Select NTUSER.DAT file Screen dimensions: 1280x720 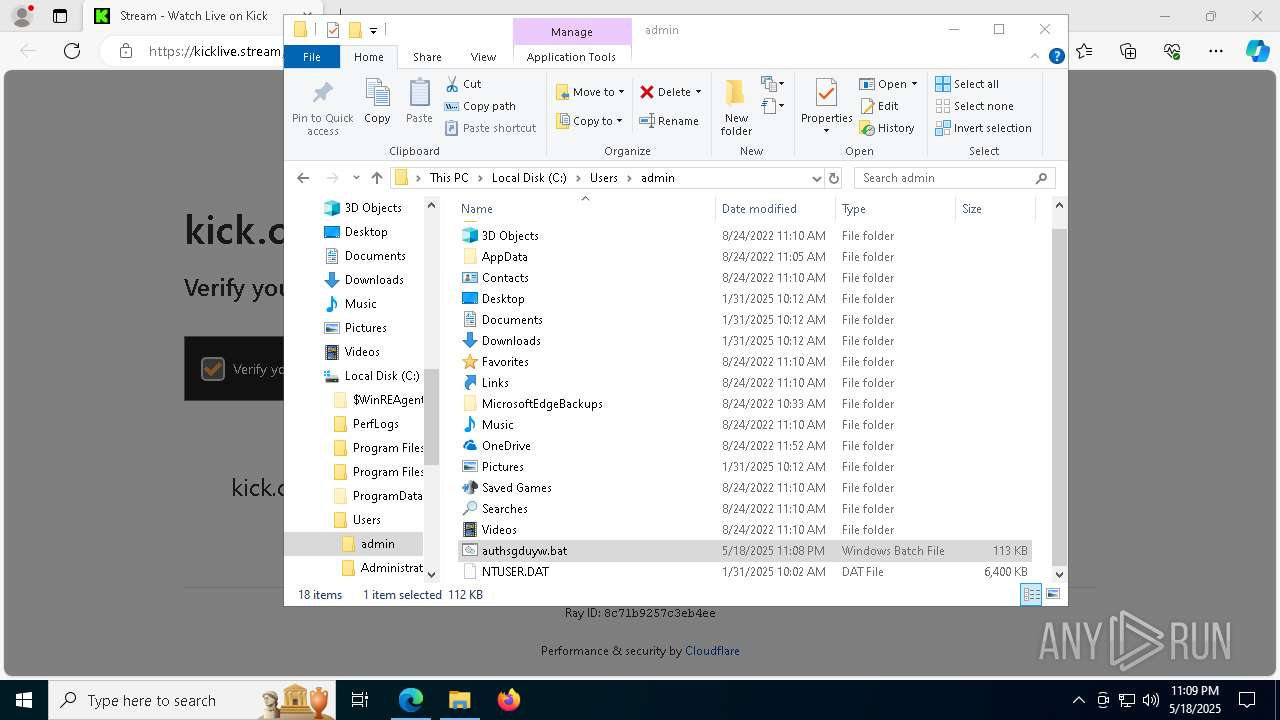[x=745, y=572]
